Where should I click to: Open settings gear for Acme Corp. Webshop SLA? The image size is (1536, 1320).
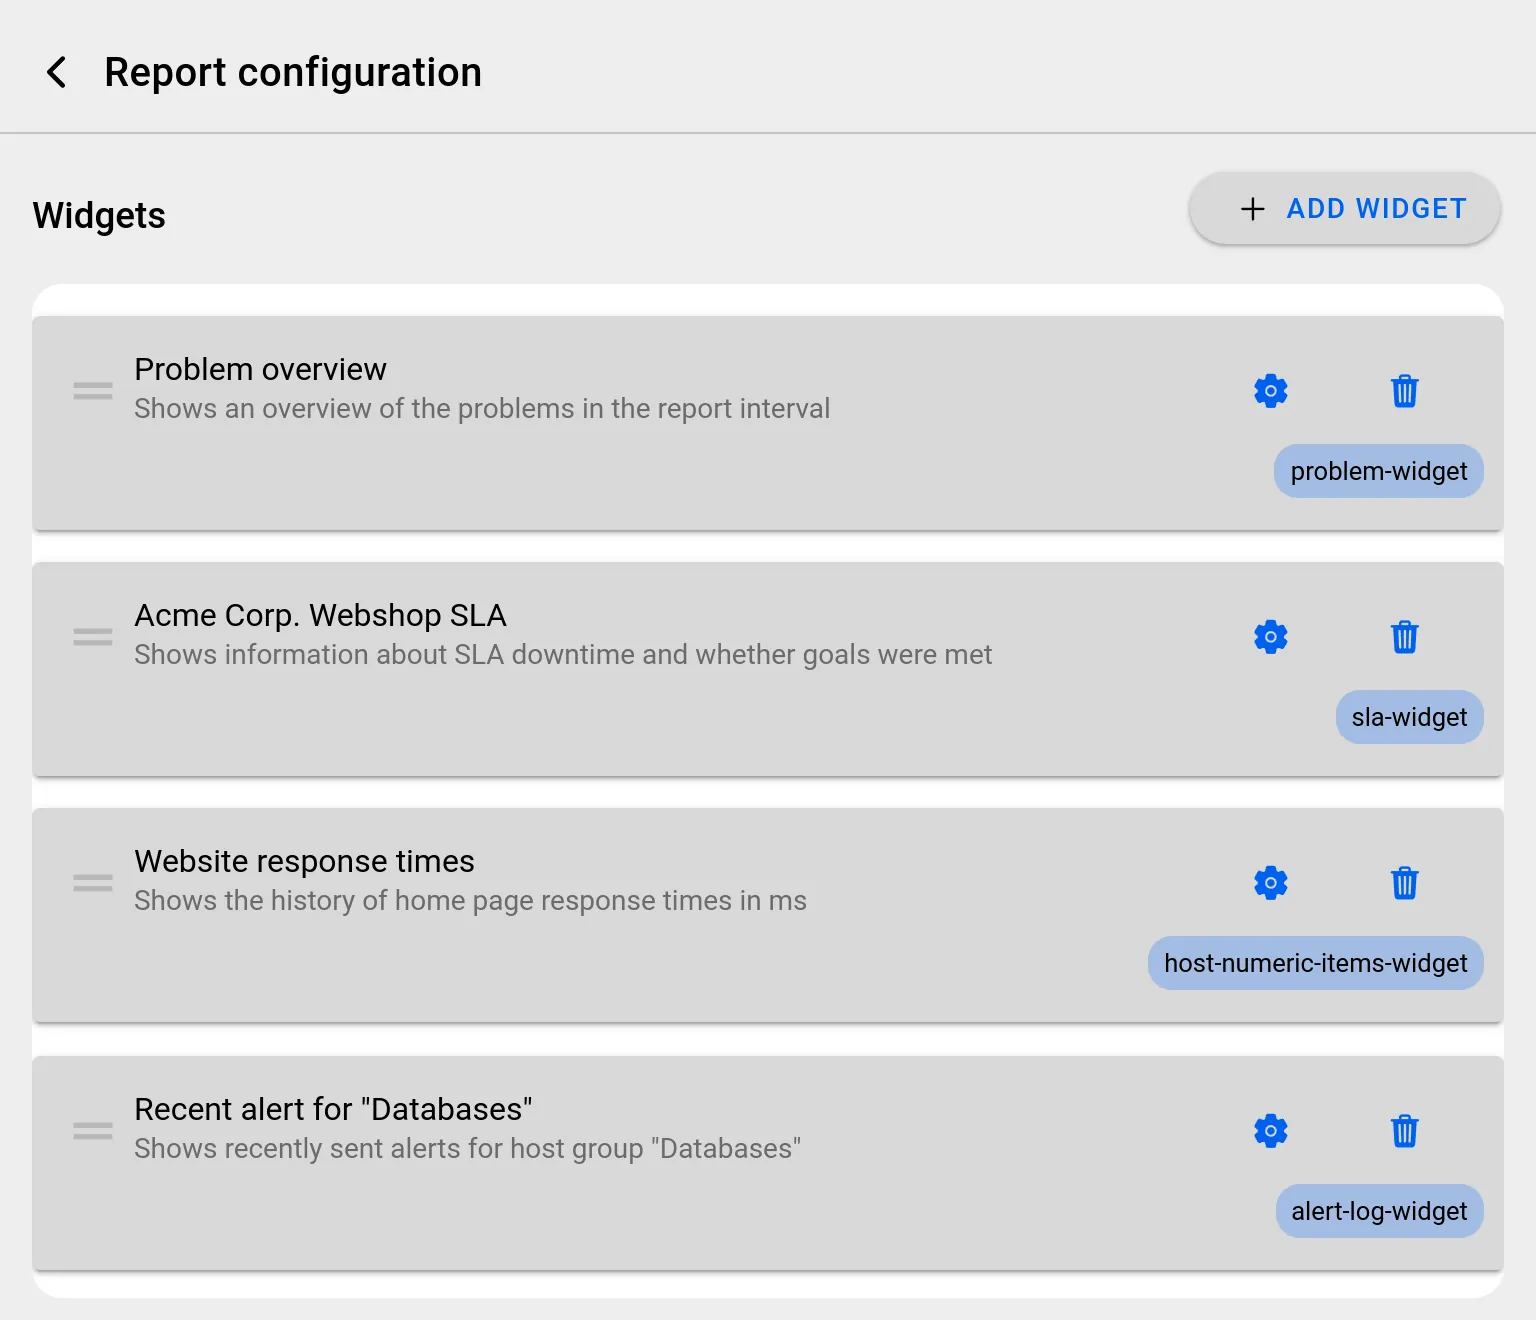pos(1271,637)
